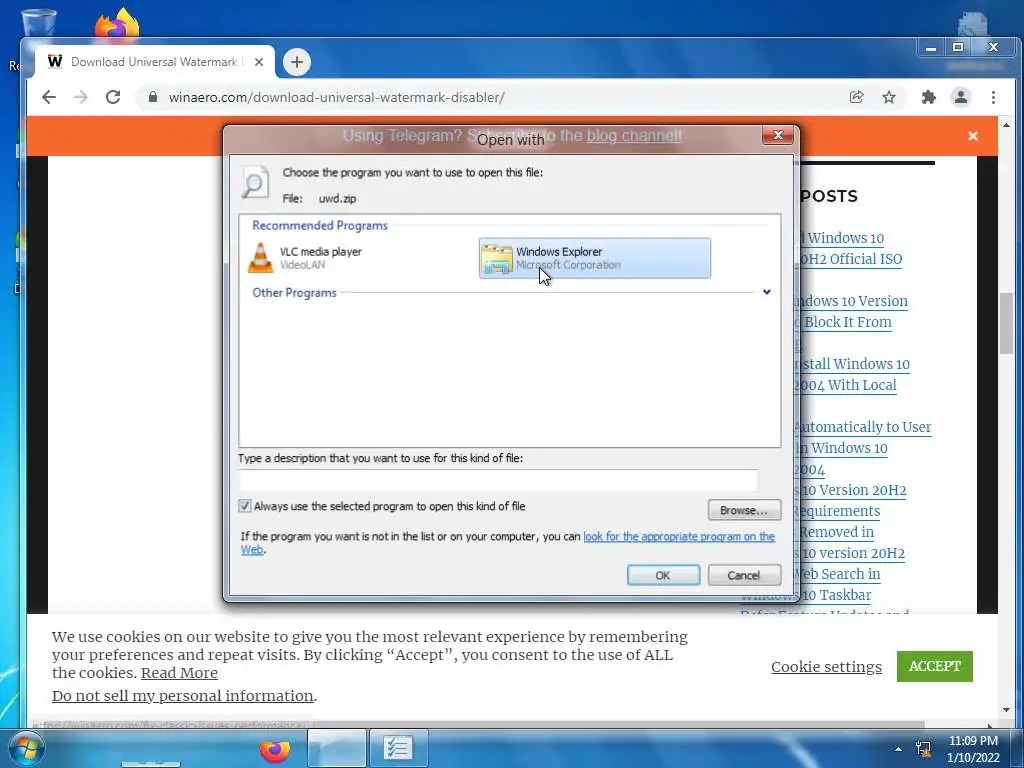Toggle Always use the selected program checkbox

pyautogui.click(x=244, y=506)
